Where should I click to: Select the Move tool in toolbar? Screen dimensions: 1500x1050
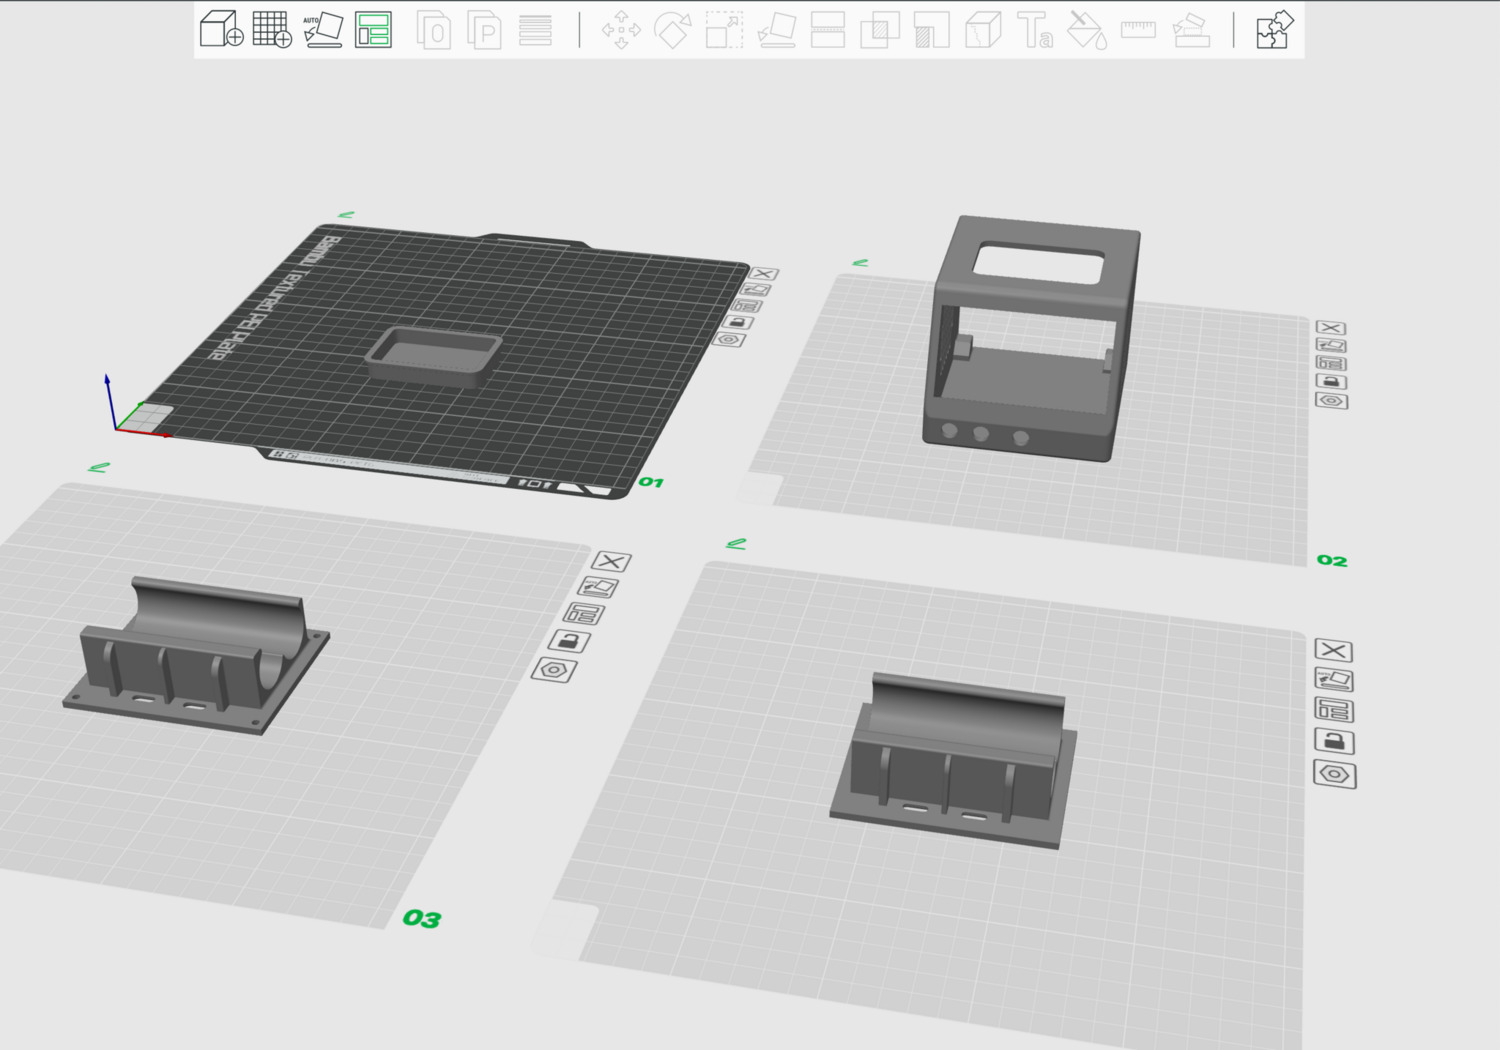(621, 30)
